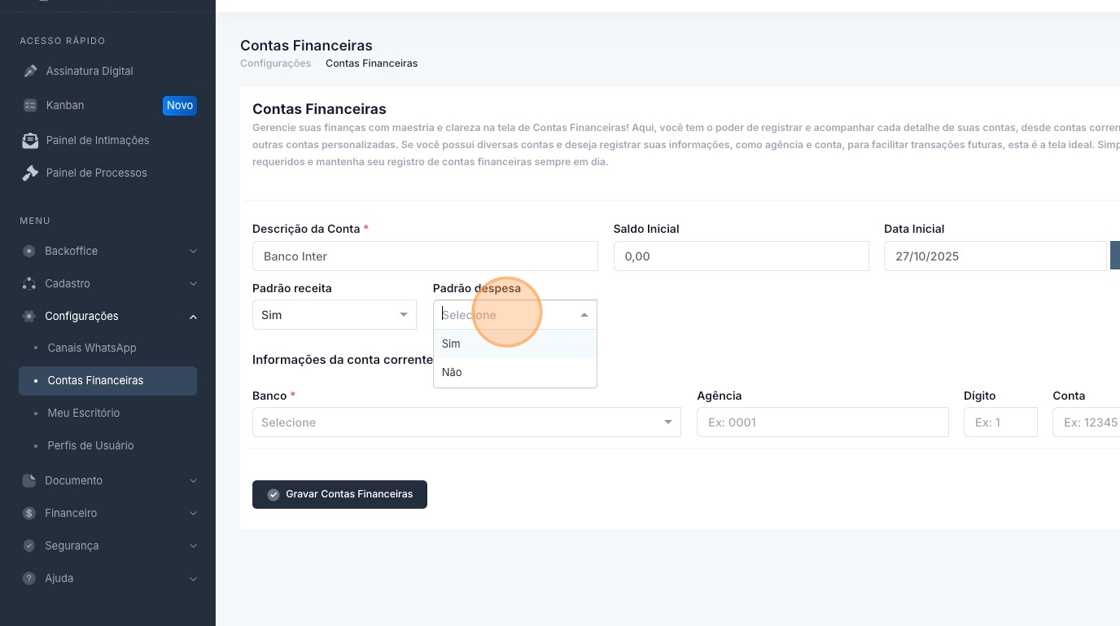
Task: Click the Backoffice sidebar icon
Action: 29,251
